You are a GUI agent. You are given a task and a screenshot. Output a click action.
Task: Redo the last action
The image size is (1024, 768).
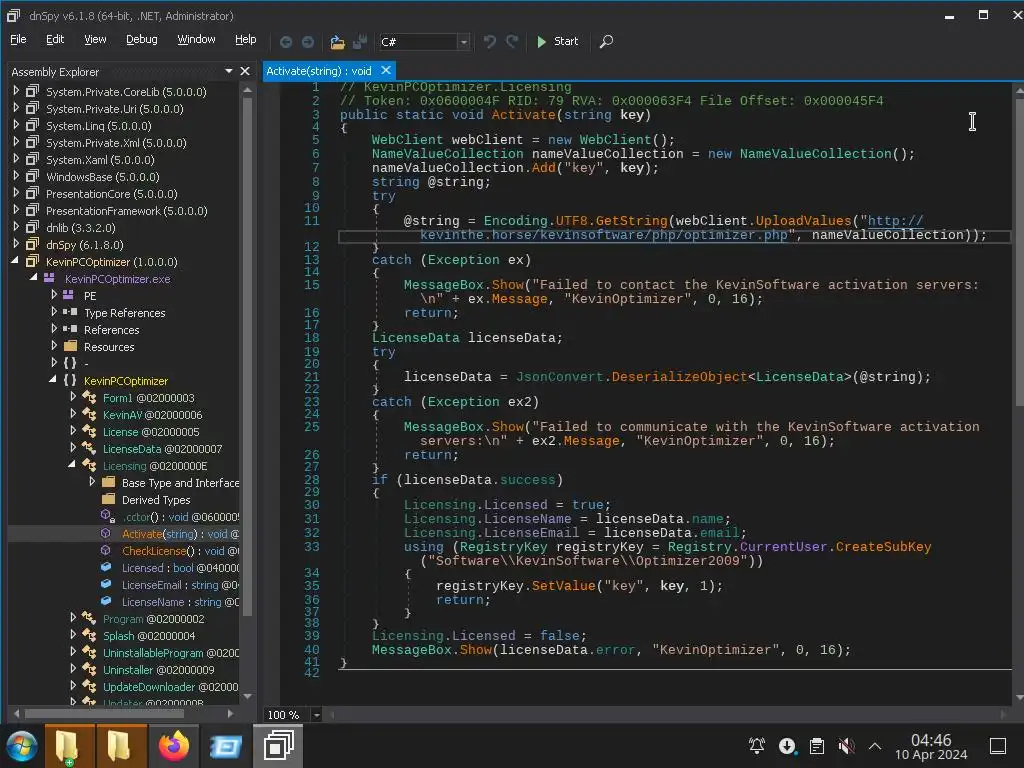click(512, 42)
